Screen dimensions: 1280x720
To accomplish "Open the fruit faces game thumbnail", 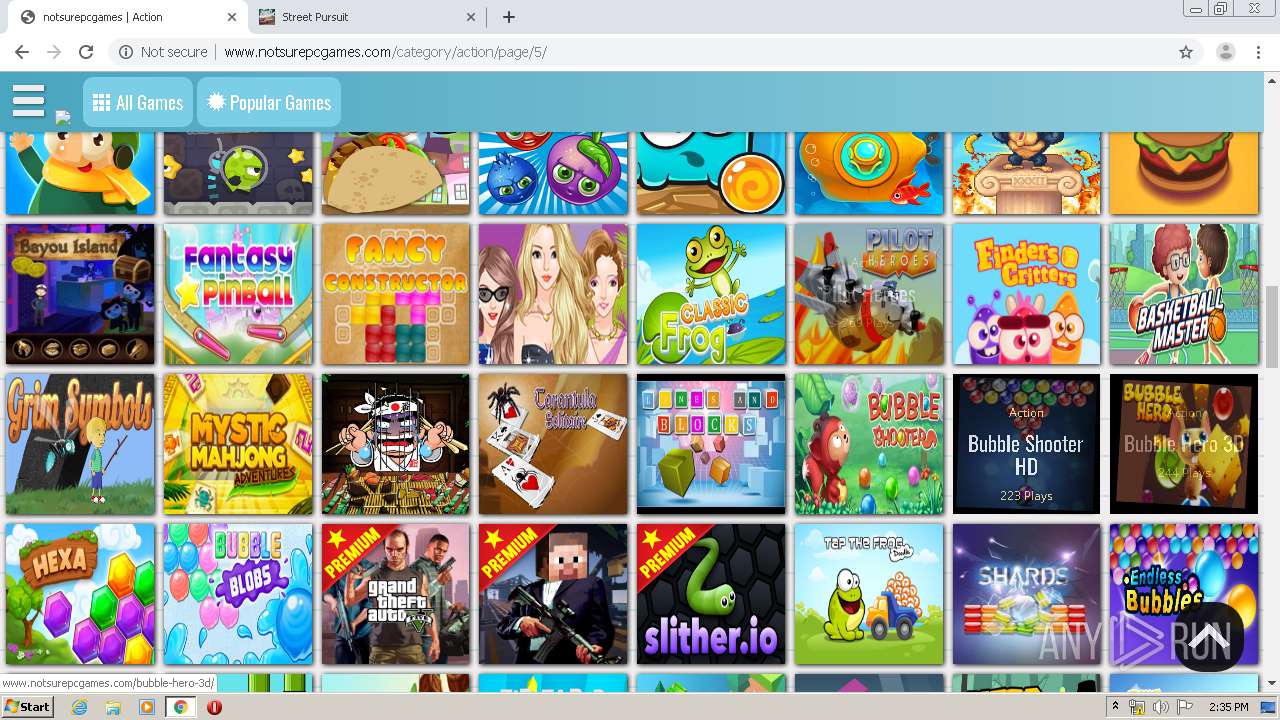I will coord(553,172).
